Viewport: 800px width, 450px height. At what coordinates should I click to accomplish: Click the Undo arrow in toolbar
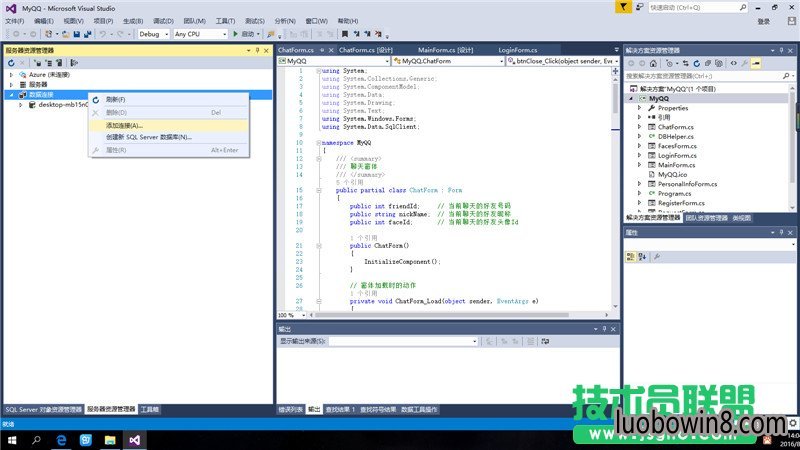coord(103,34)
